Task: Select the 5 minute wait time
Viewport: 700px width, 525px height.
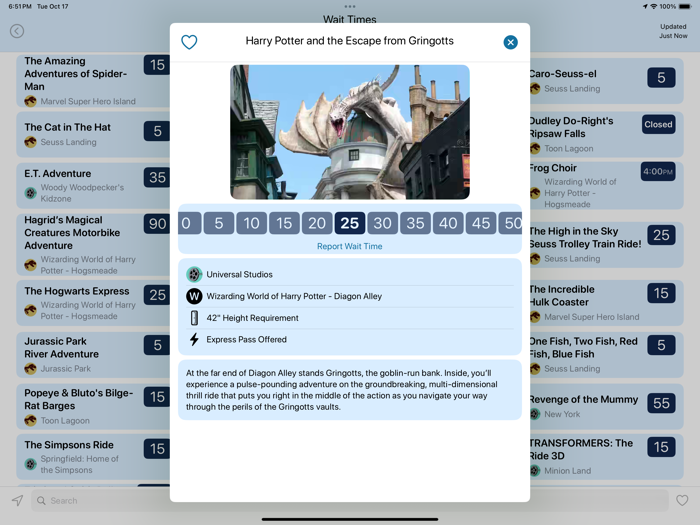Action: (219, 223)
